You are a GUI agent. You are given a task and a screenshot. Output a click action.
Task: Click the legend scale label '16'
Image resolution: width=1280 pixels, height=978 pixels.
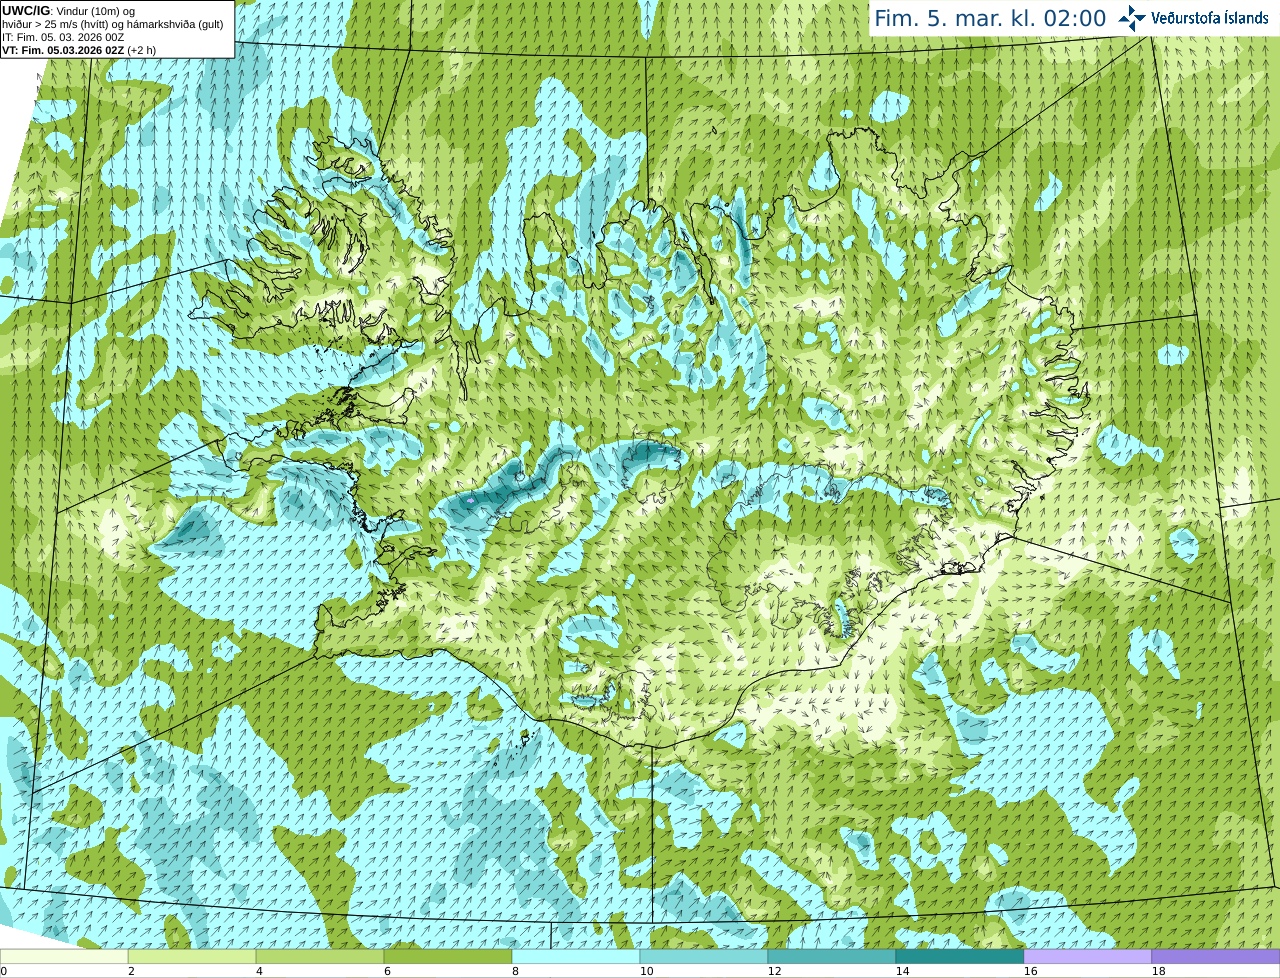coord(1031,971)
